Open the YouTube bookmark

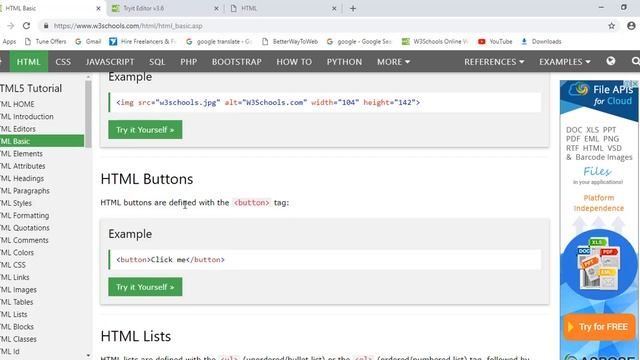tap(495, 42)
